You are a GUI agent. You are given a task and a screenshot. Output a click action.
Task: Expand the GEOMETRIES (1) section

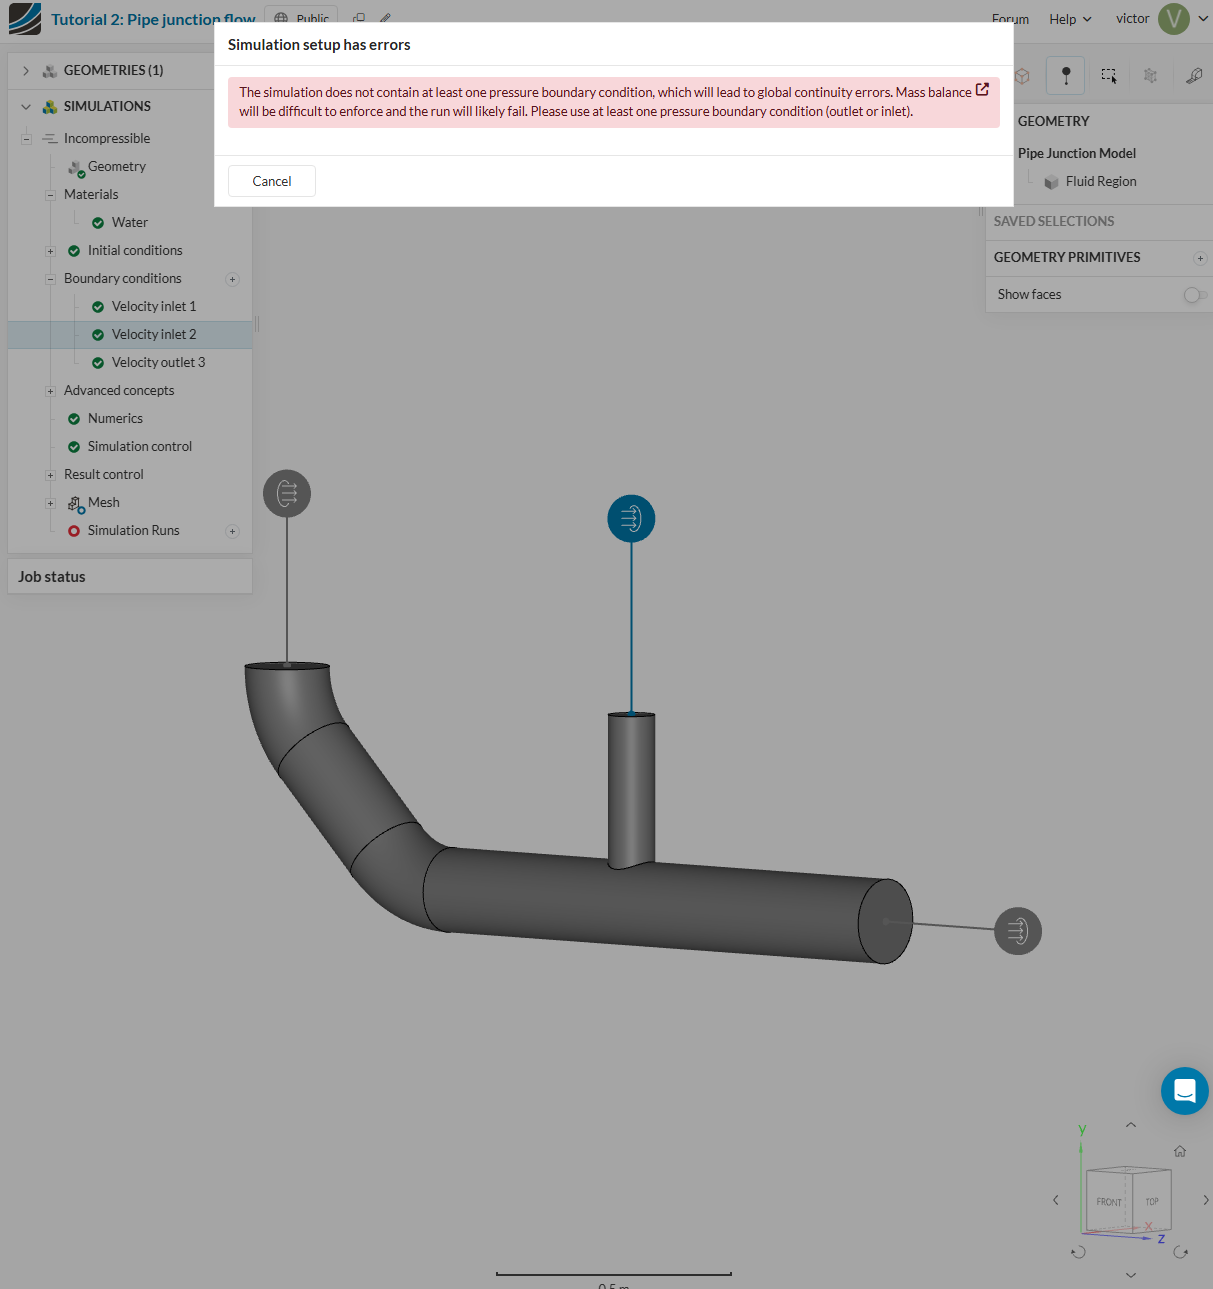click(x=23, y=70)
